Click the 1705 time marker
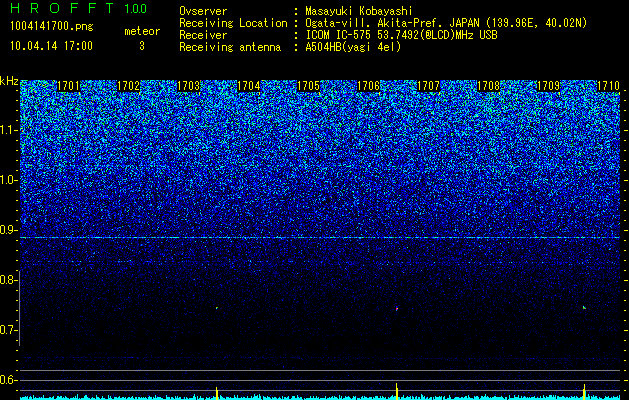The height and width of the screenshot is (400, 629). click(308, 86)
